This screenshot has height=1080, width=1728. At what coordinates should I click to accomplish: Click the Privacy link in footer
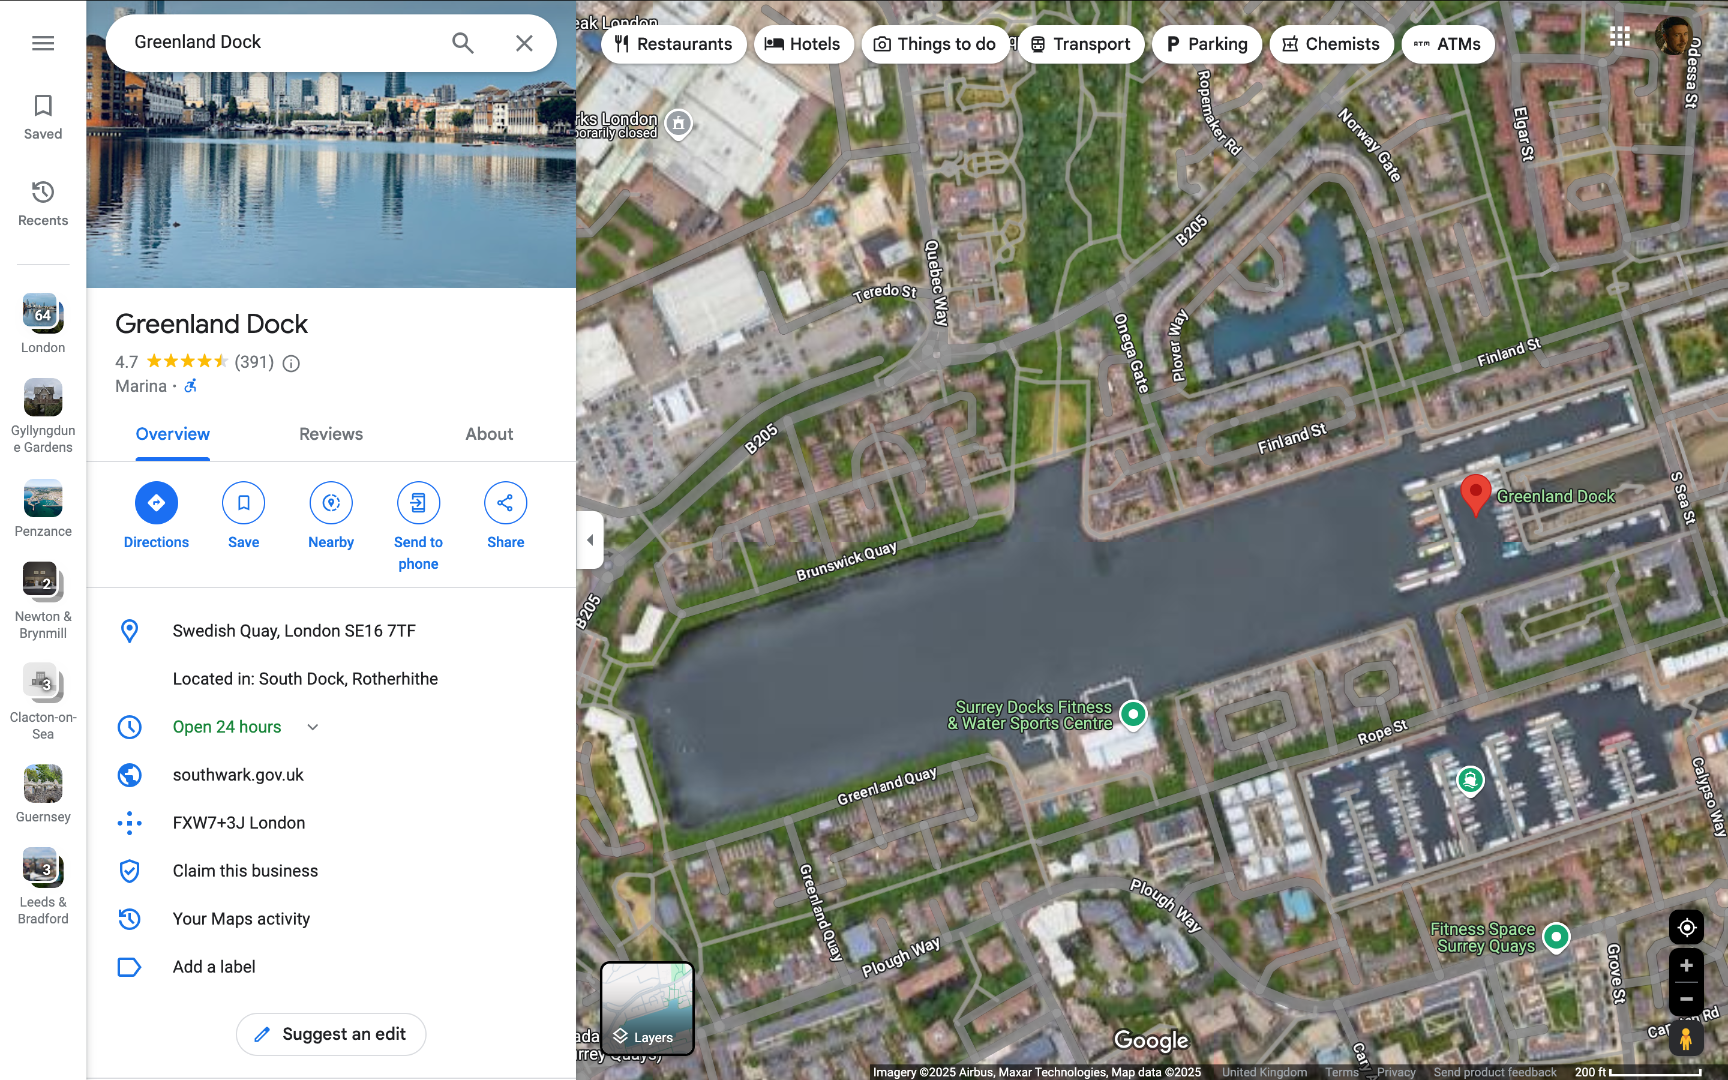[x=1396, y=1072]
